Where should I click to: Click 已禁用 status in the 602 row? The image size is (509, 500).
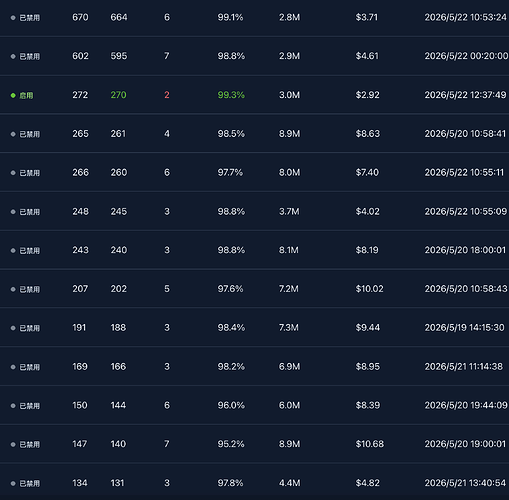click(25, 56)
